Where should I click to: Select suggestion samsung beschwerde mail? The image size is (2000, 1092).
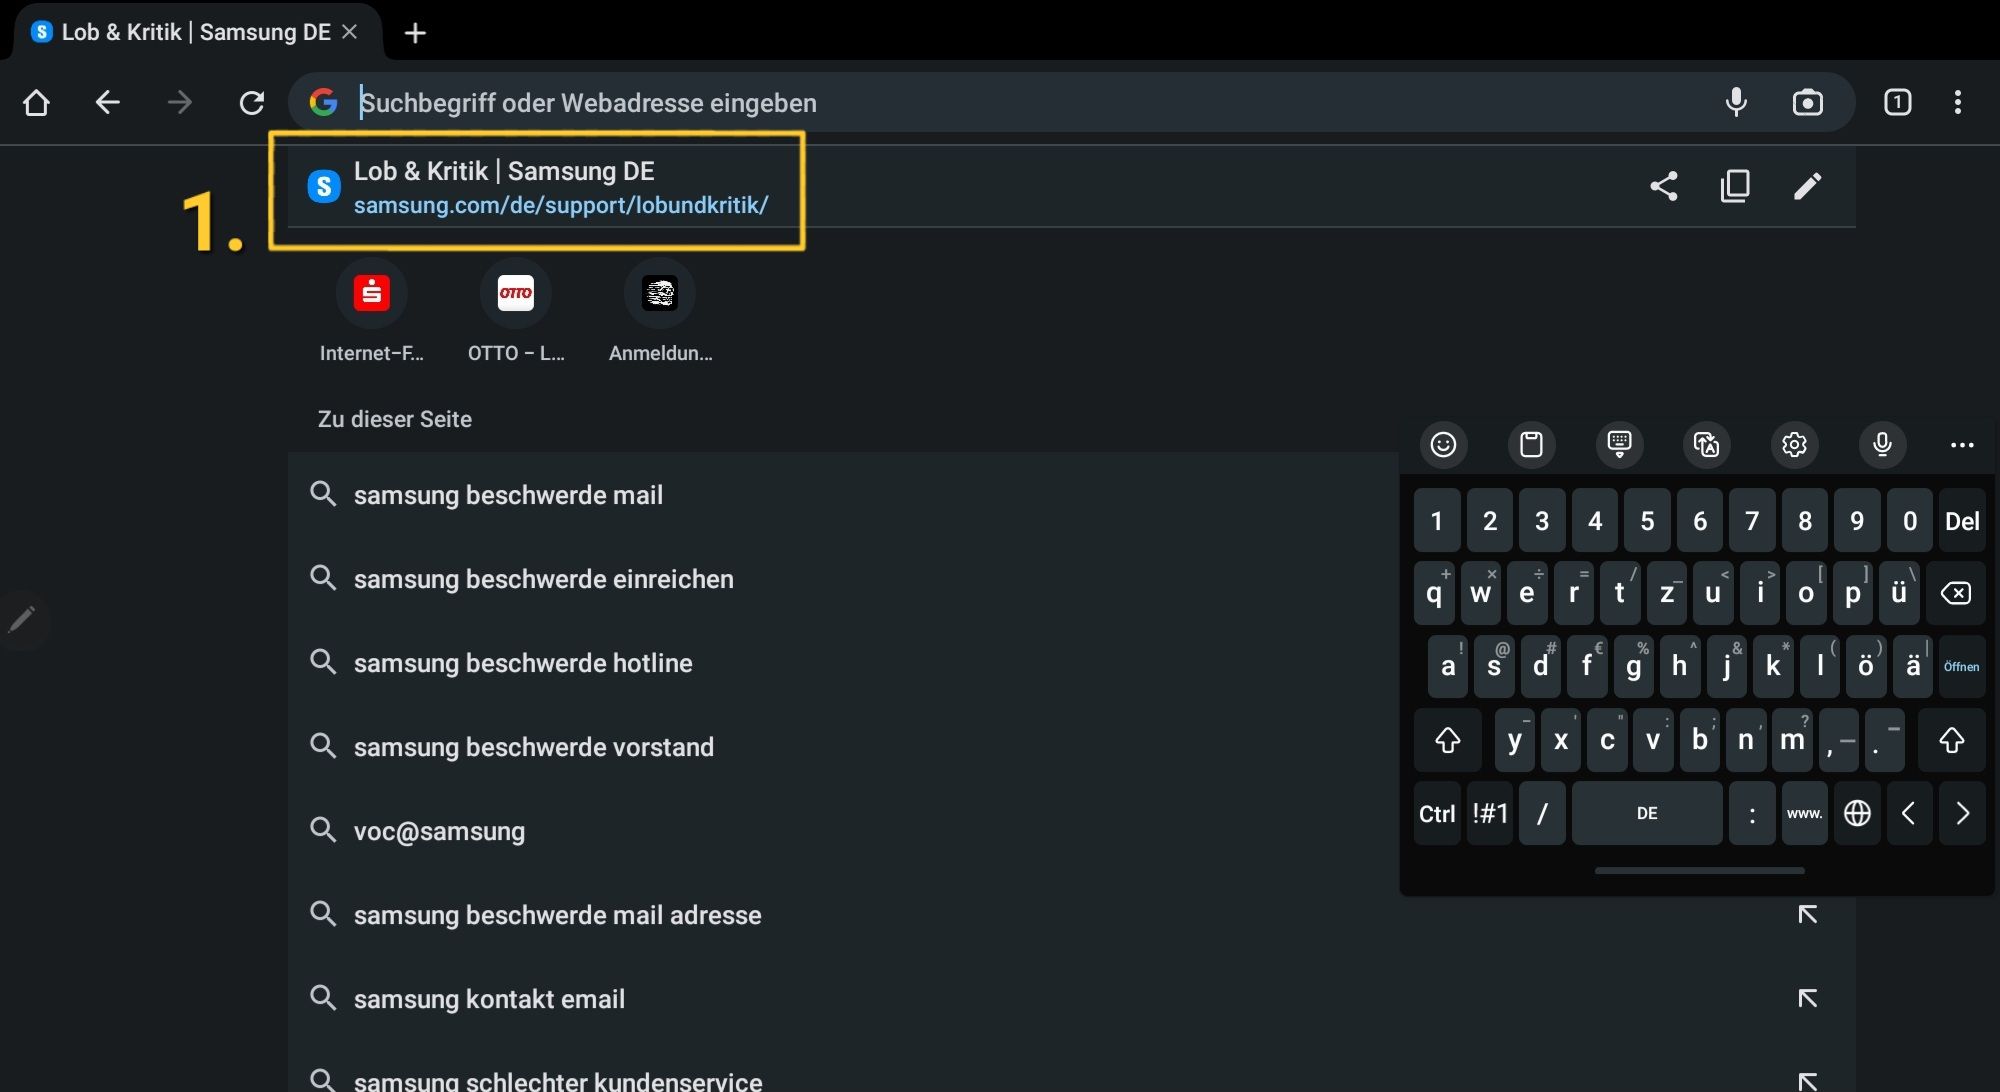(x=843, y=495)
